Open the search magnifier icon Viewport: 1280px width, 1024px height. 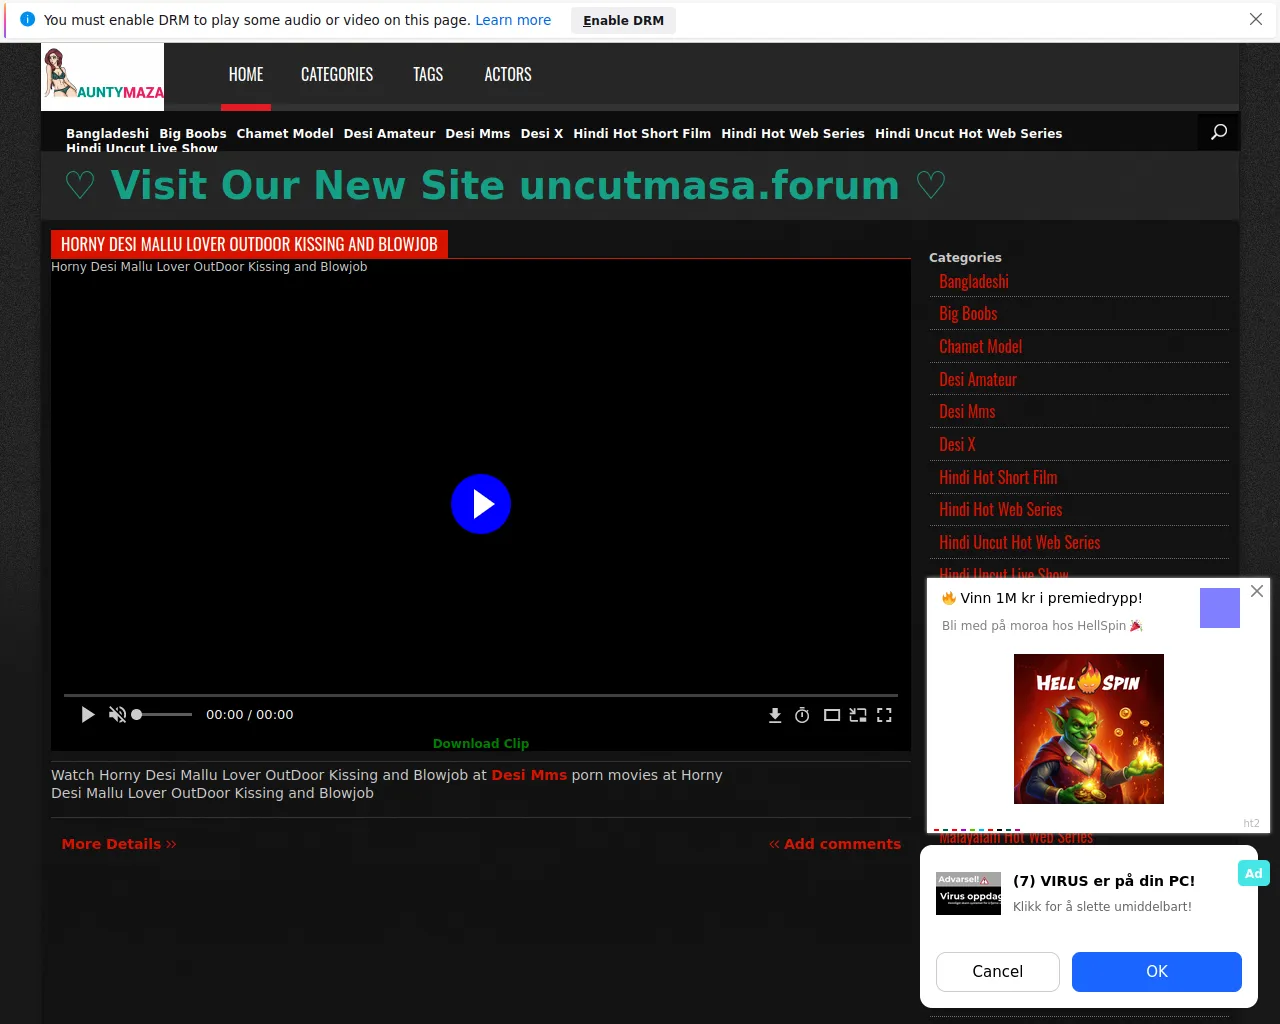click(x=1218, y=132)
